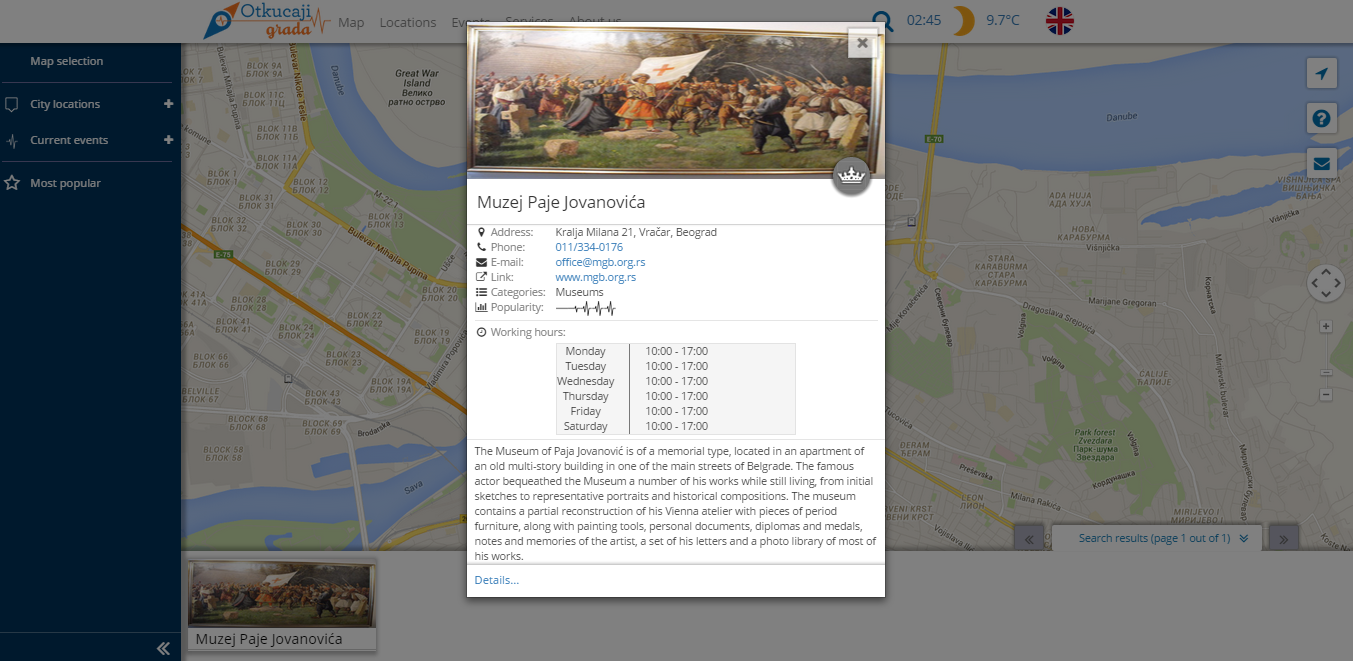Click the City locations marker icon

point(12,104)
